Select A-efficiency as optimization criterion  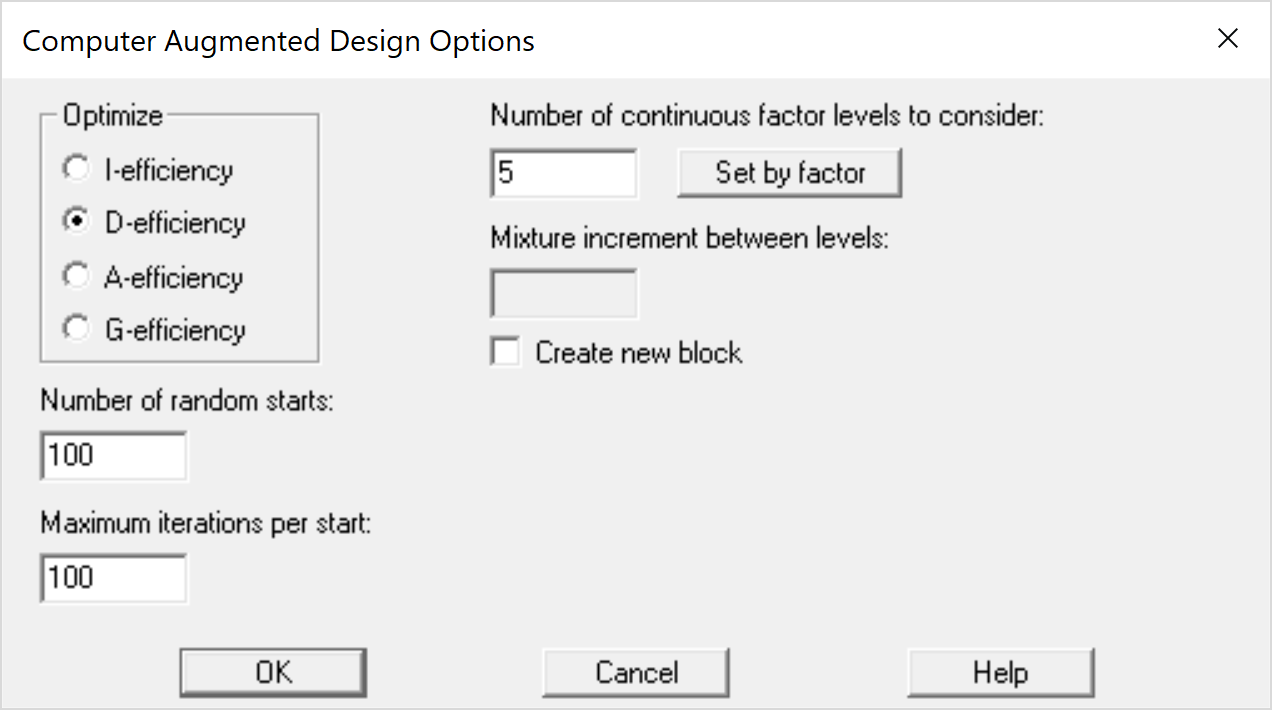click(76, 276)
